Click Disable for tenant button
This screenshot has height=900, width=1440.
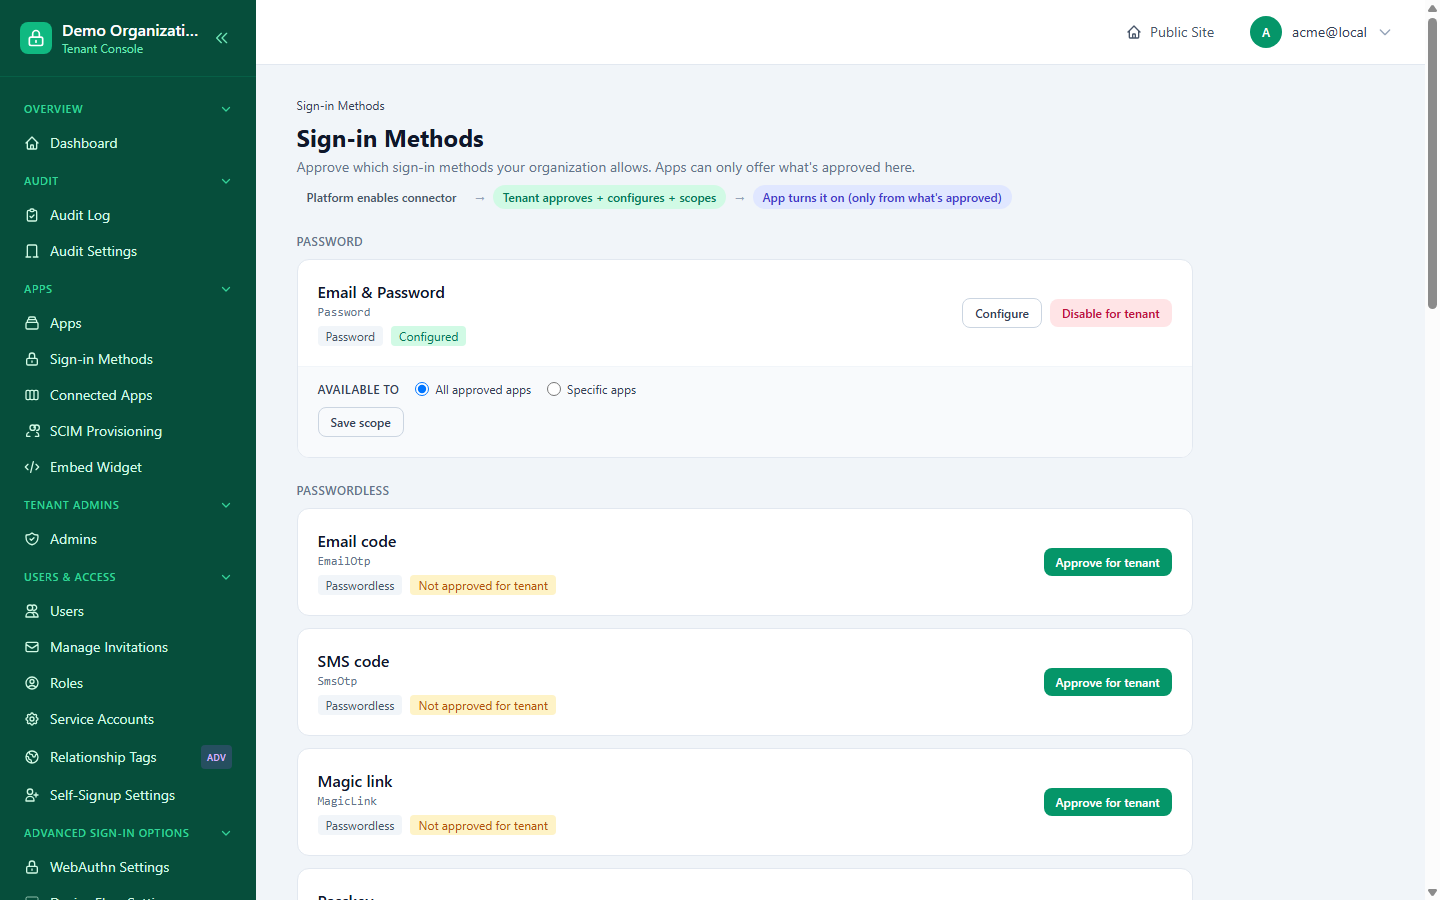click(x=1111, y=313)
